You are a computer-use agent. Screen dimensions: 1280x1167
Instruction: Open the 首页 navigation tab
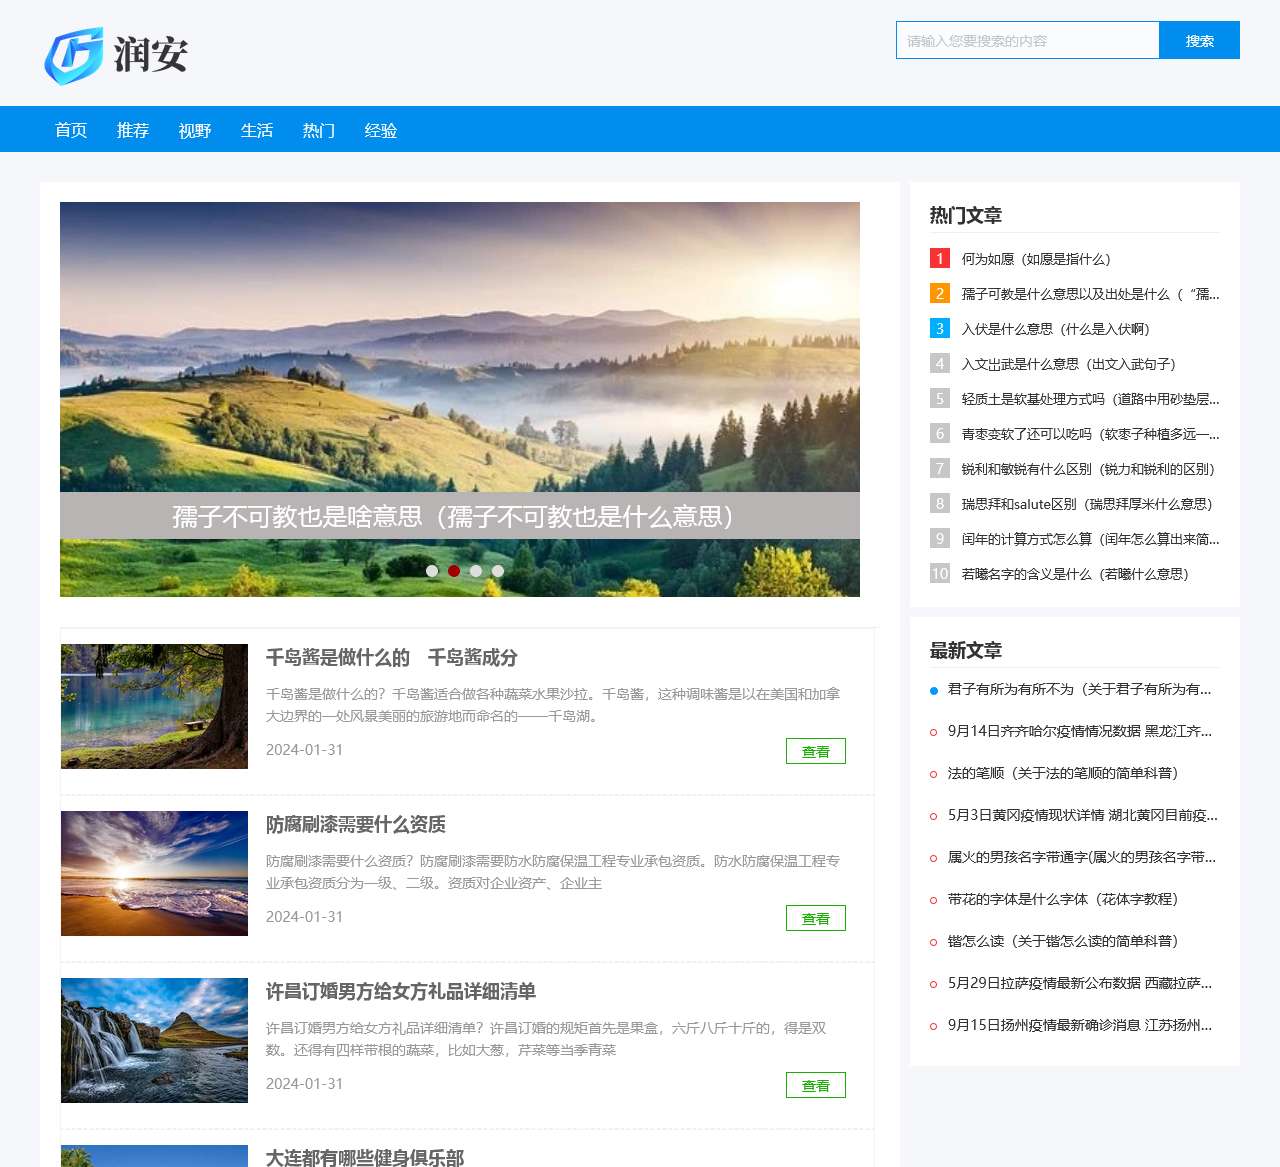71,130
